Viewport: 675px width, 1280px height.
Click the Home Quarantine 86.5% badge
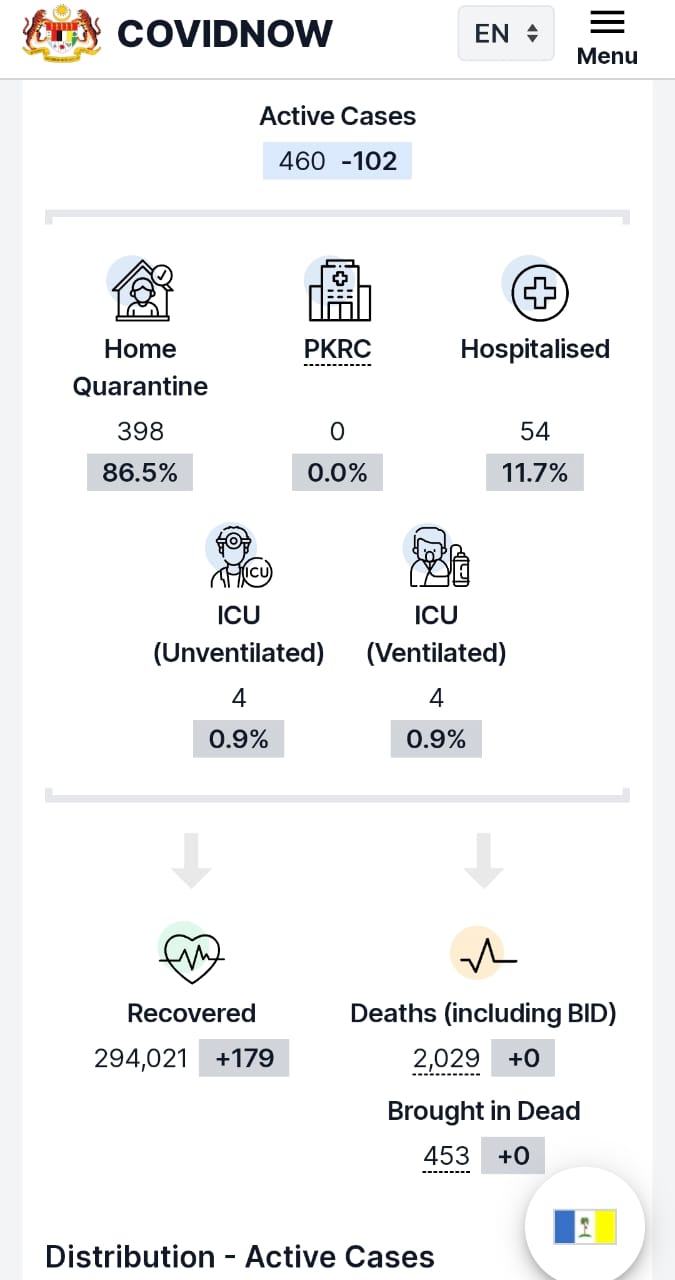(x=140, y=473)
